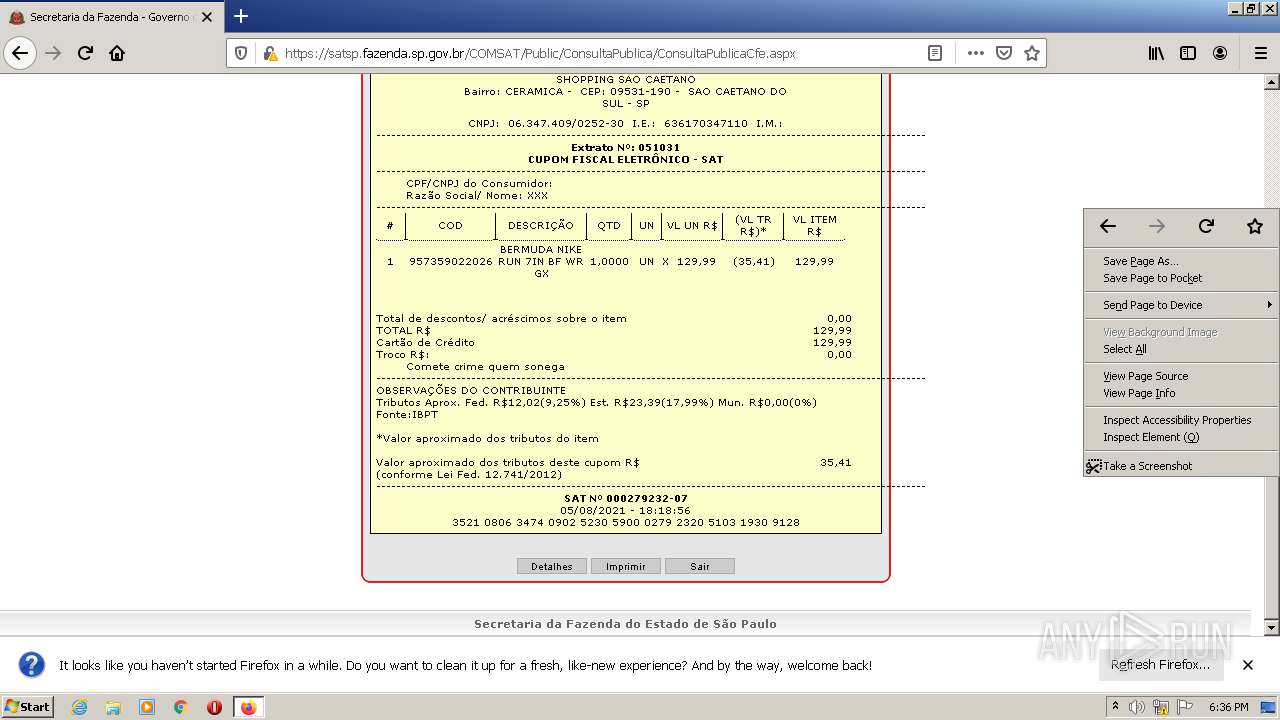The image size is (1280, 720).
Task: View site security padlock information
Action: tap(269, 53)
